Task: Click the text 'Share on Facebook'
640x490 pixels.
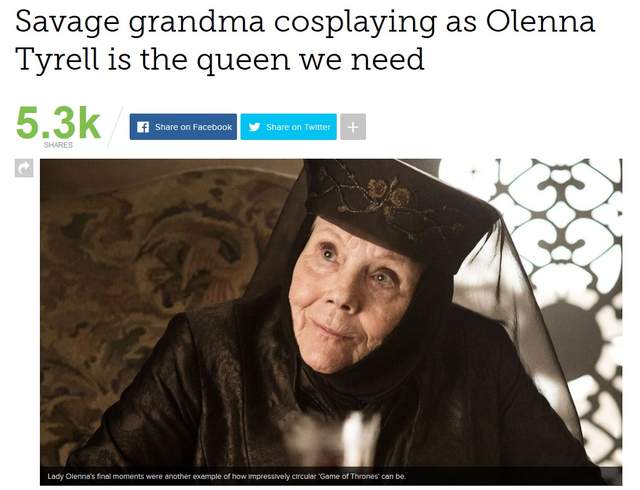Action: (x=193, y=127)
